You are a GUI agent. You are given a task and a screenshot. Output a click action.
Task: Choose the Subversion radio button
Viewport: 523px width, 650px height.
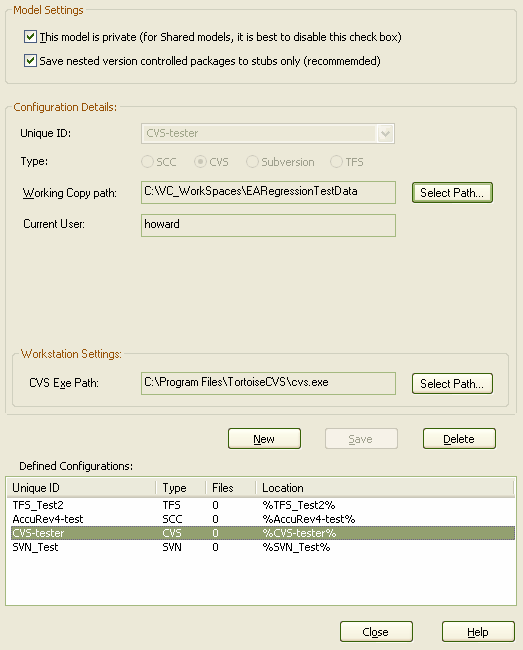pyautogui.click(x=252, y=162)
